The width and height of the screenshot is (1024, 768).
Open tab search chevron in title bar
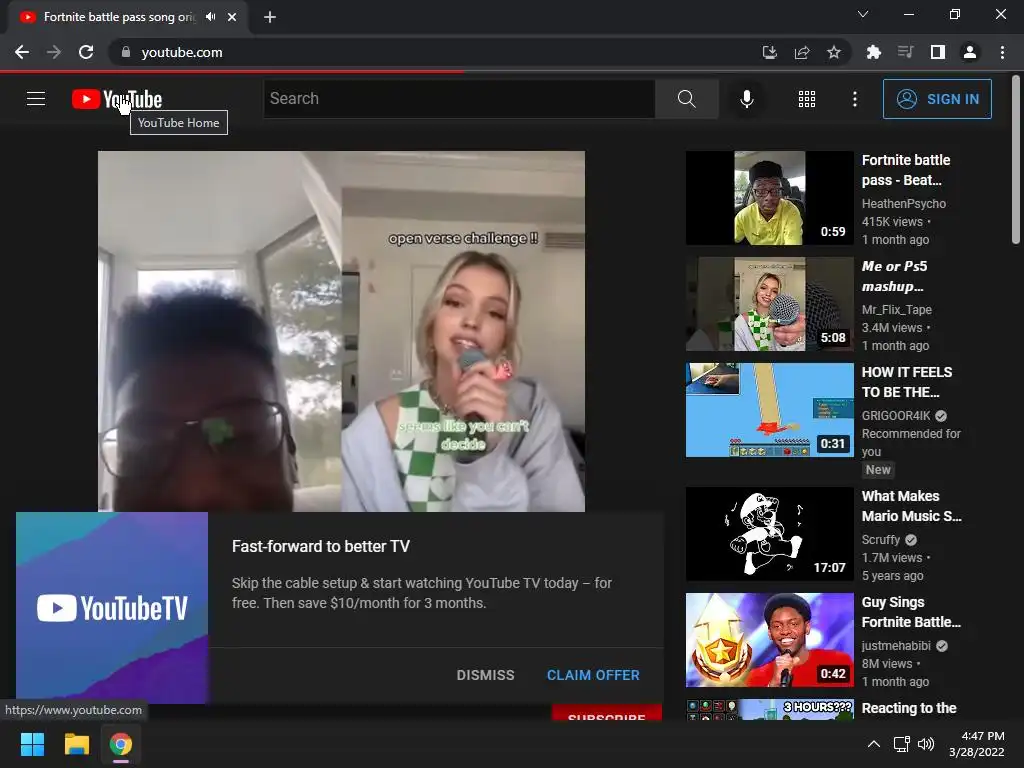pyautogui.click(x=863, y=14)
